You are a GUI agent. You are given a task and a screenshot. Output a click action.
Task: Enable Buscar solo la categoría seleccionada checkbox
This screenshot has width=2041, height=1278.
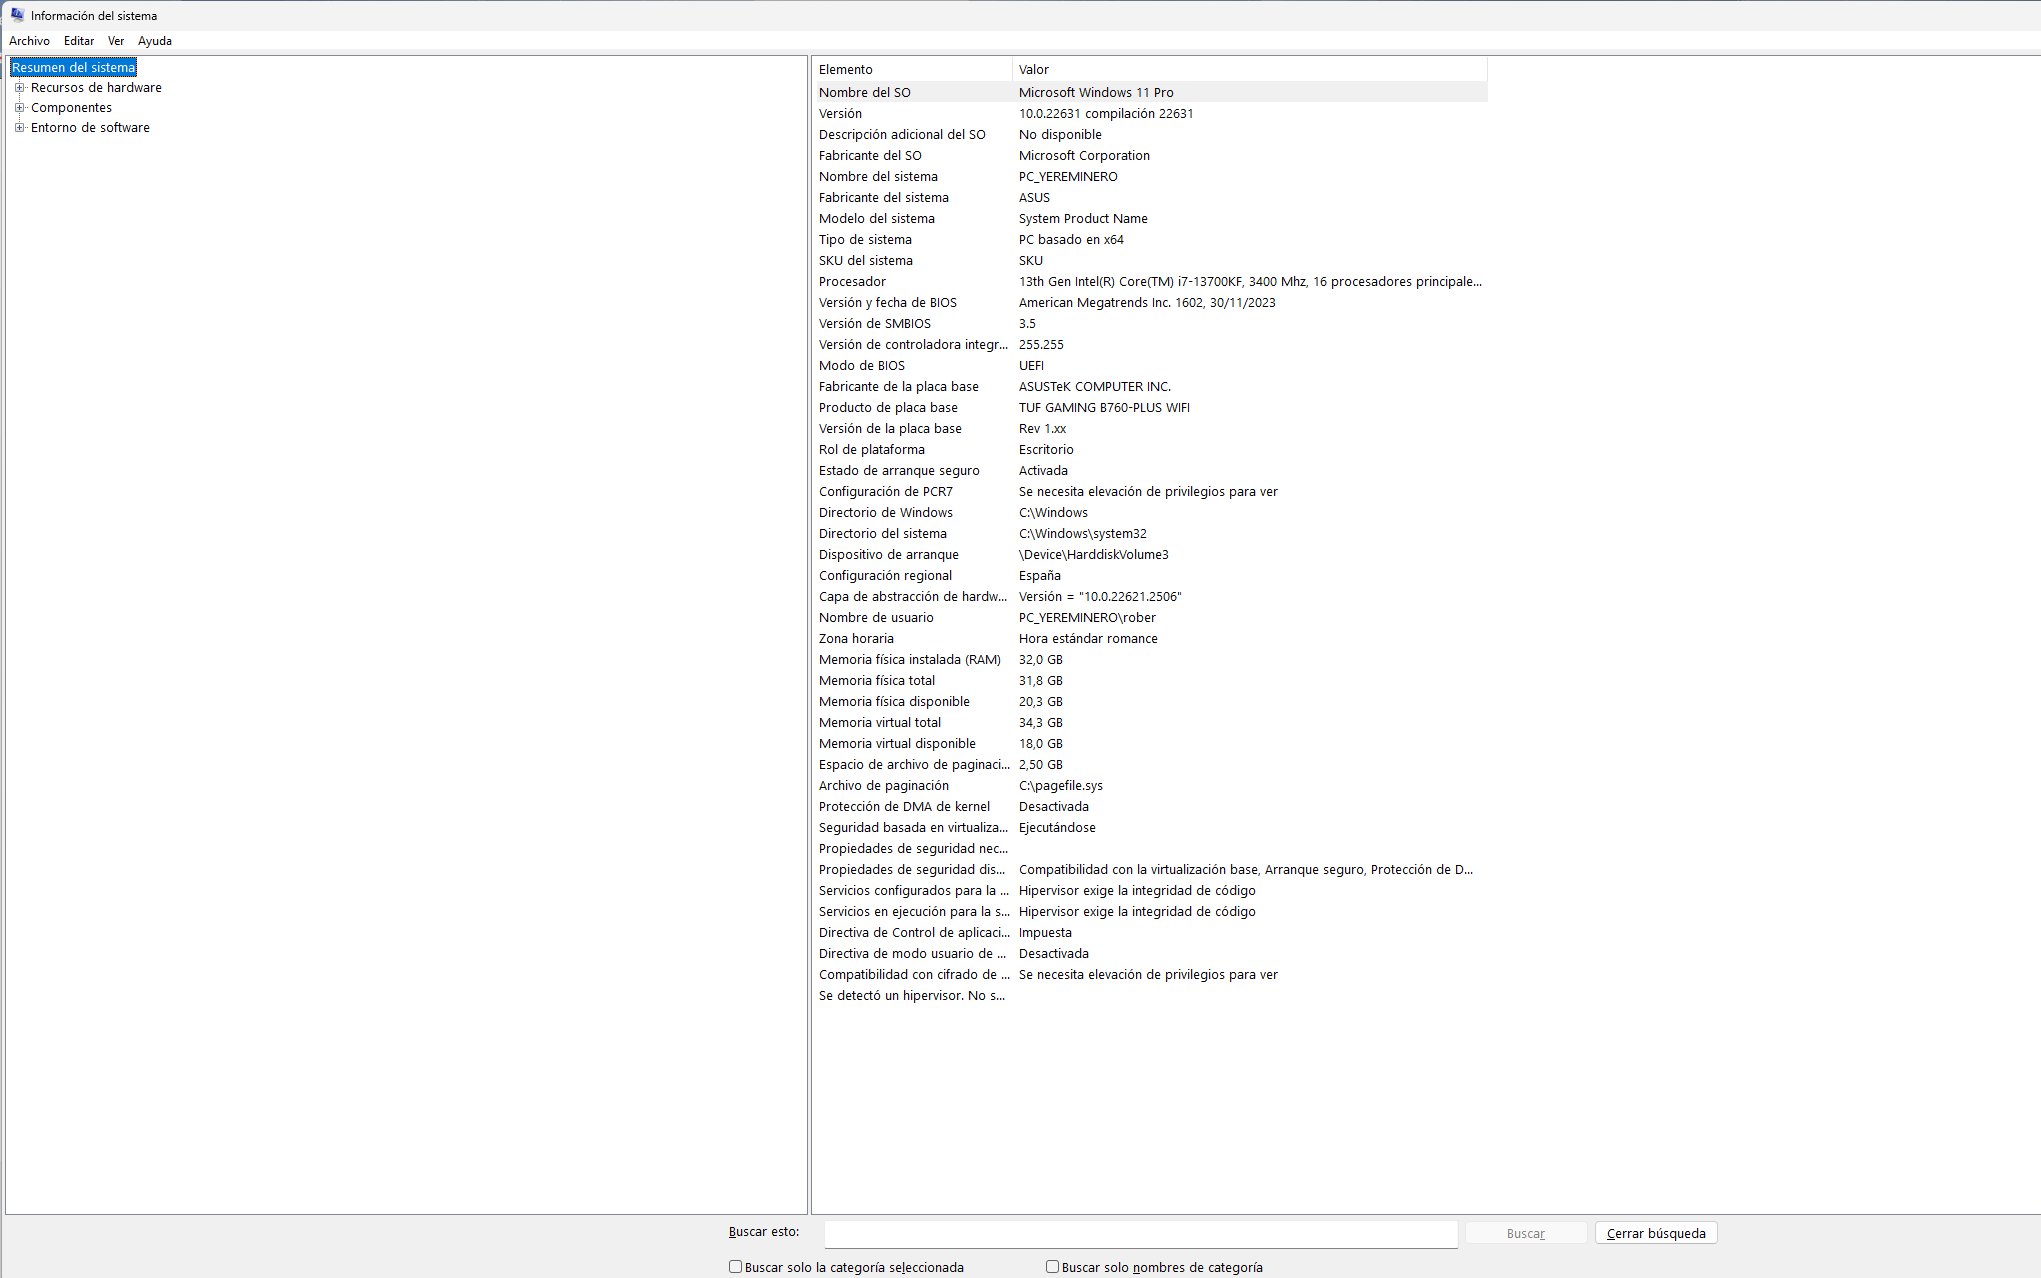tap(736, 1267)
